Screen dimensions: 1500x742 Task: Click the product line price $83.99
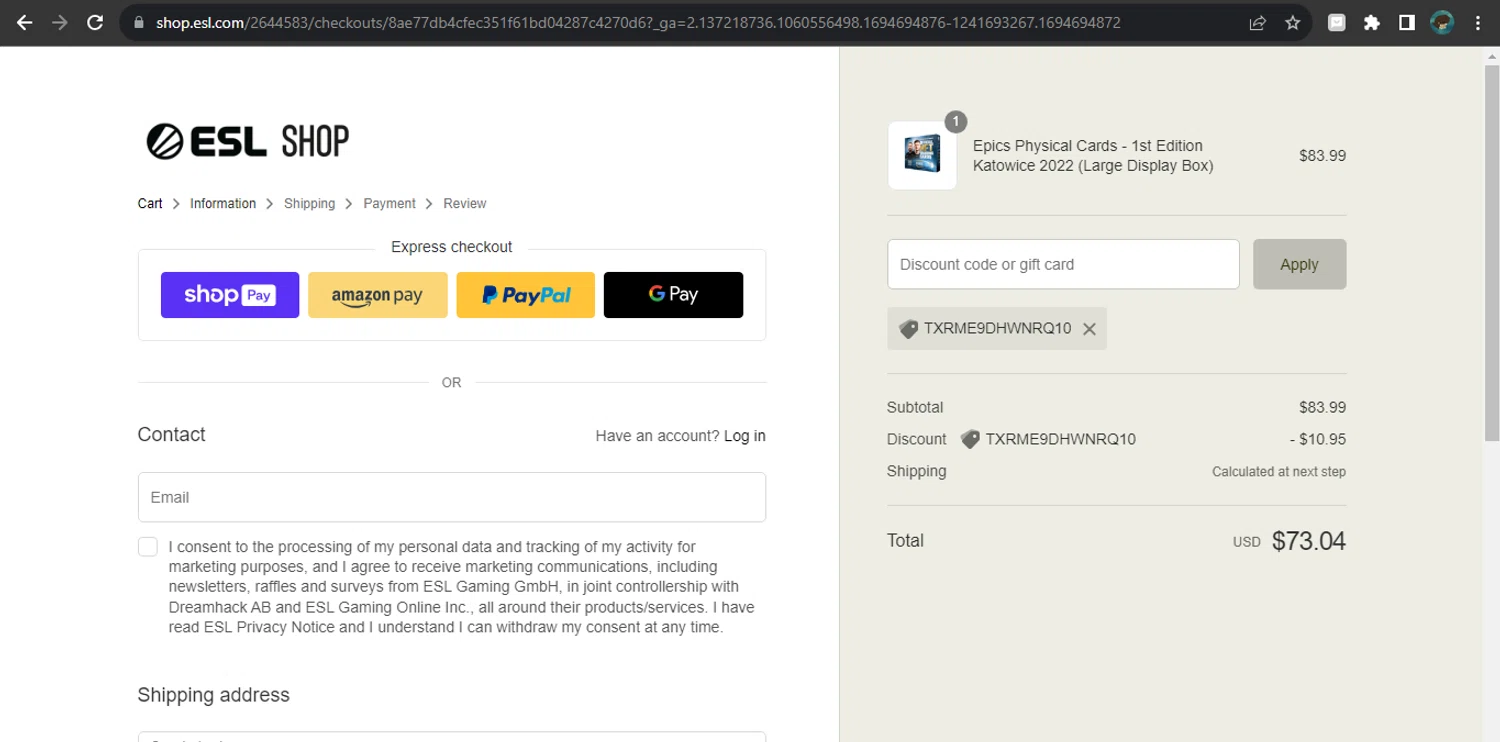pyautogui.click(x=1322, y=156)
